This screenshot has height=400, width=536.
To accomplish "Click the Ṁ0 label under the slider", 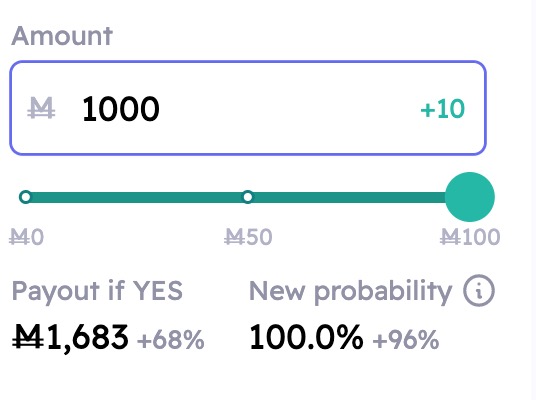I will point(26,237).
